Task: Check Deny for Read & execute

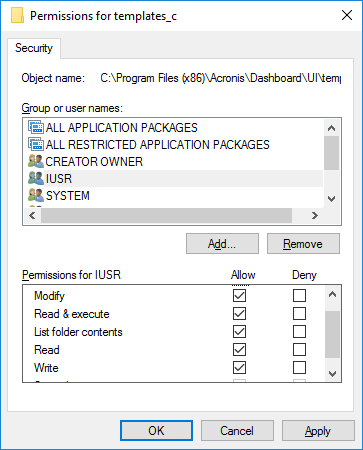Action: tap(299, 313)
